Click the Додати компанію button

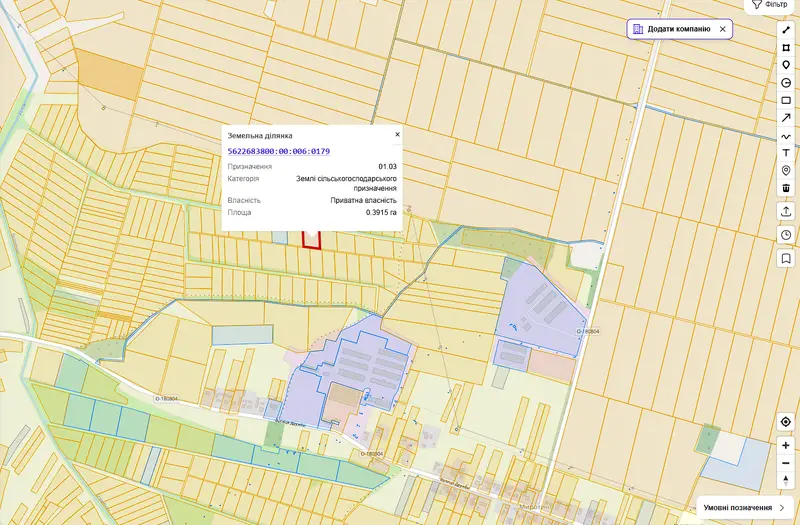[679, 29]
